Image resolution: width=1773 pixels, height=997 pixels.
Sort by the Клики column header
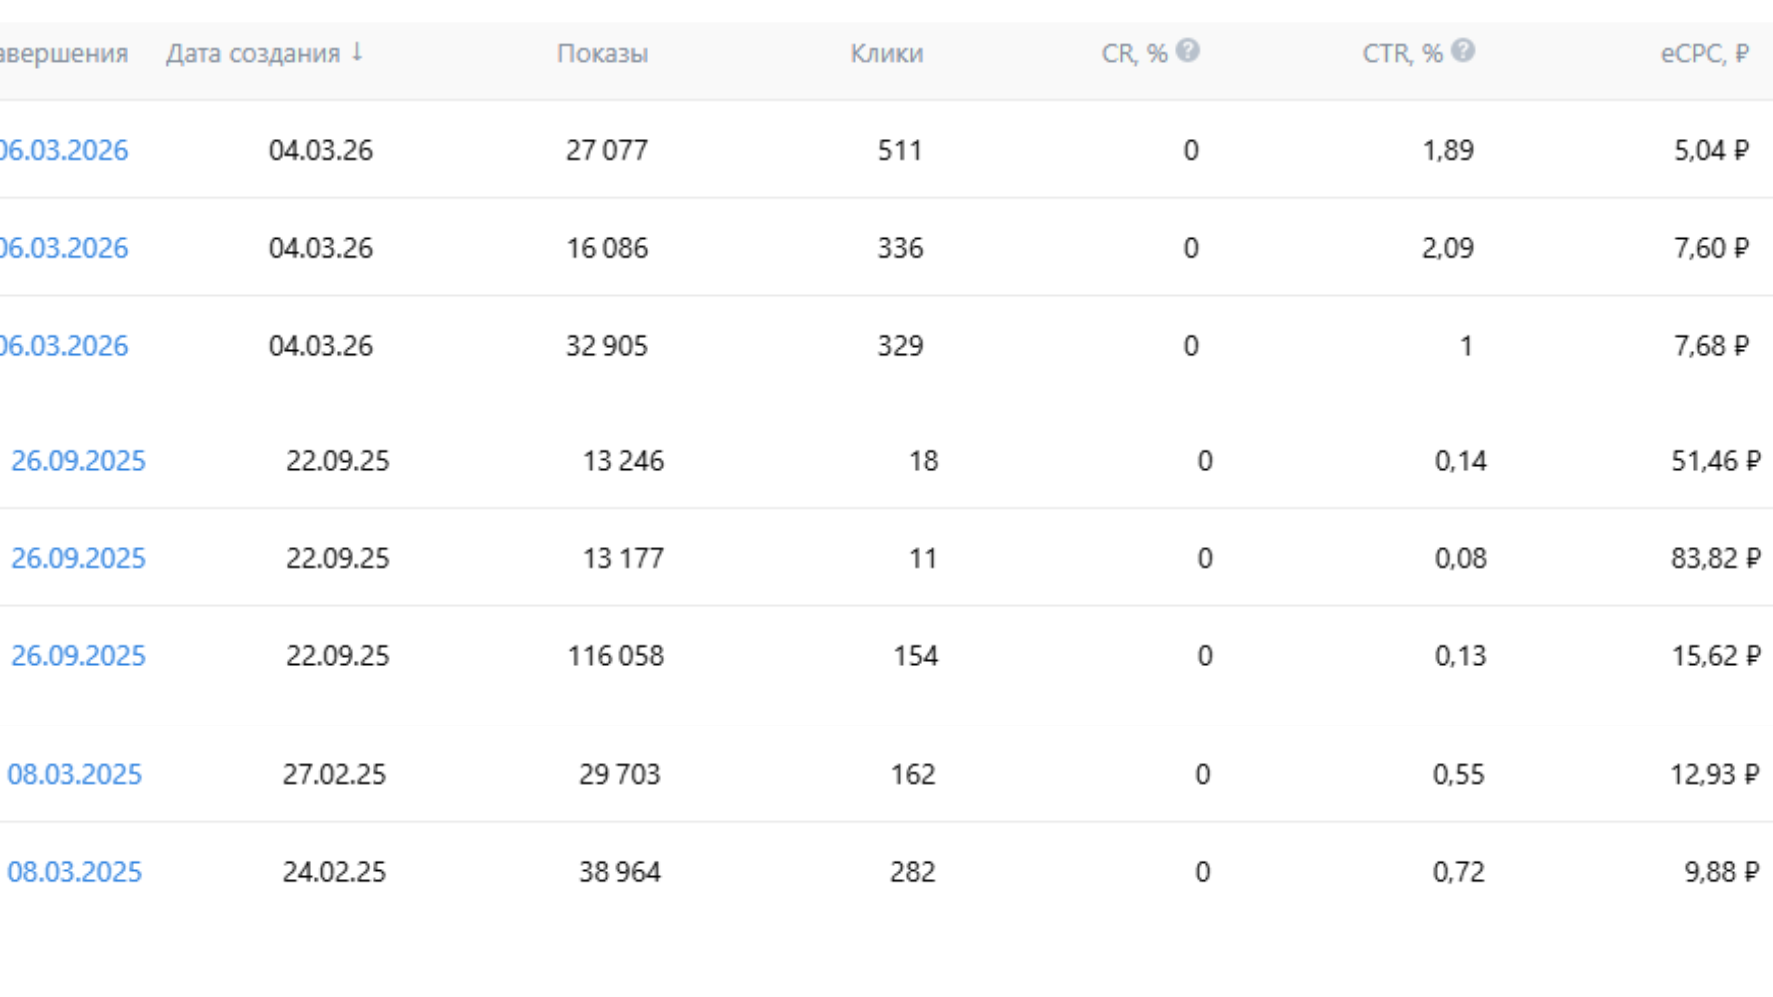point(886,54)
